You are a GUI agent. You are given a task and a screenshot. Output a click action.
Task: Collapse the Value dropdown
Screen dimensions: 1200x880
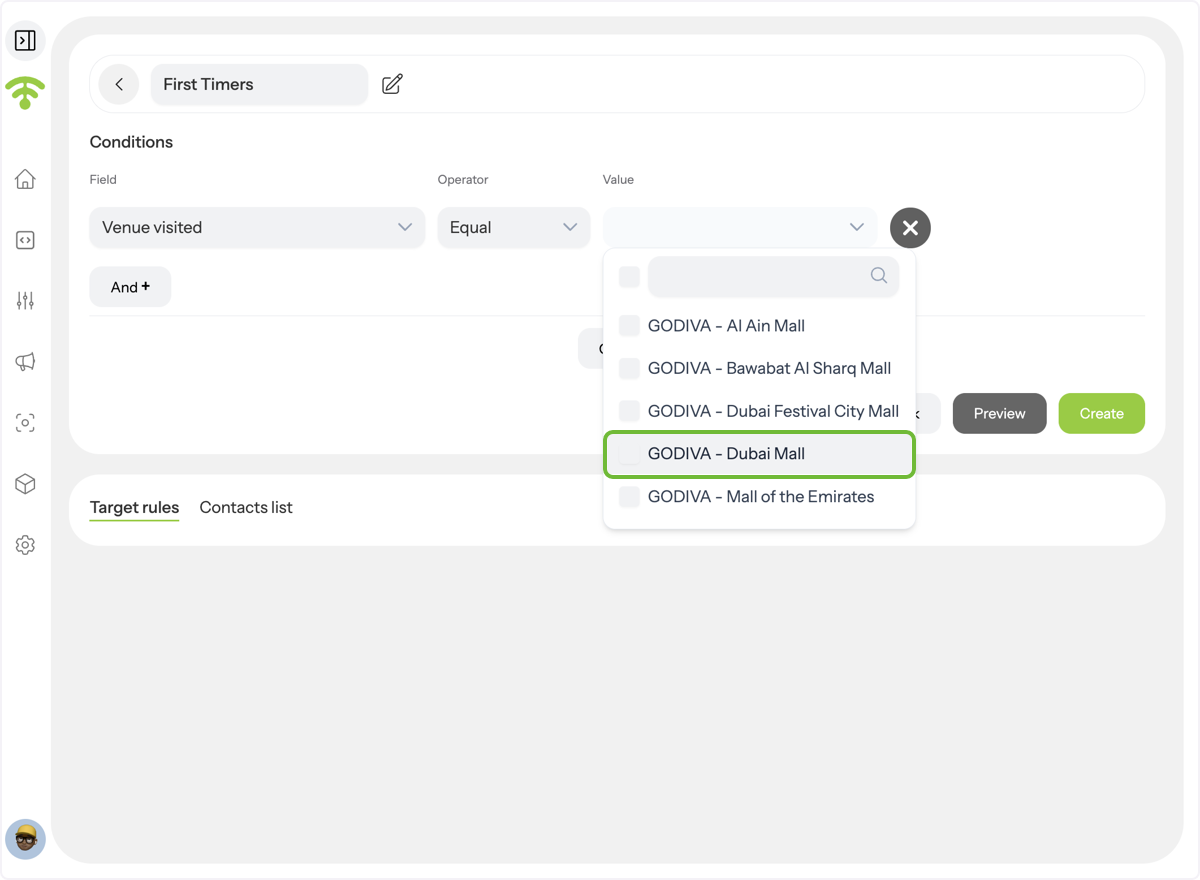coord(739,228)
